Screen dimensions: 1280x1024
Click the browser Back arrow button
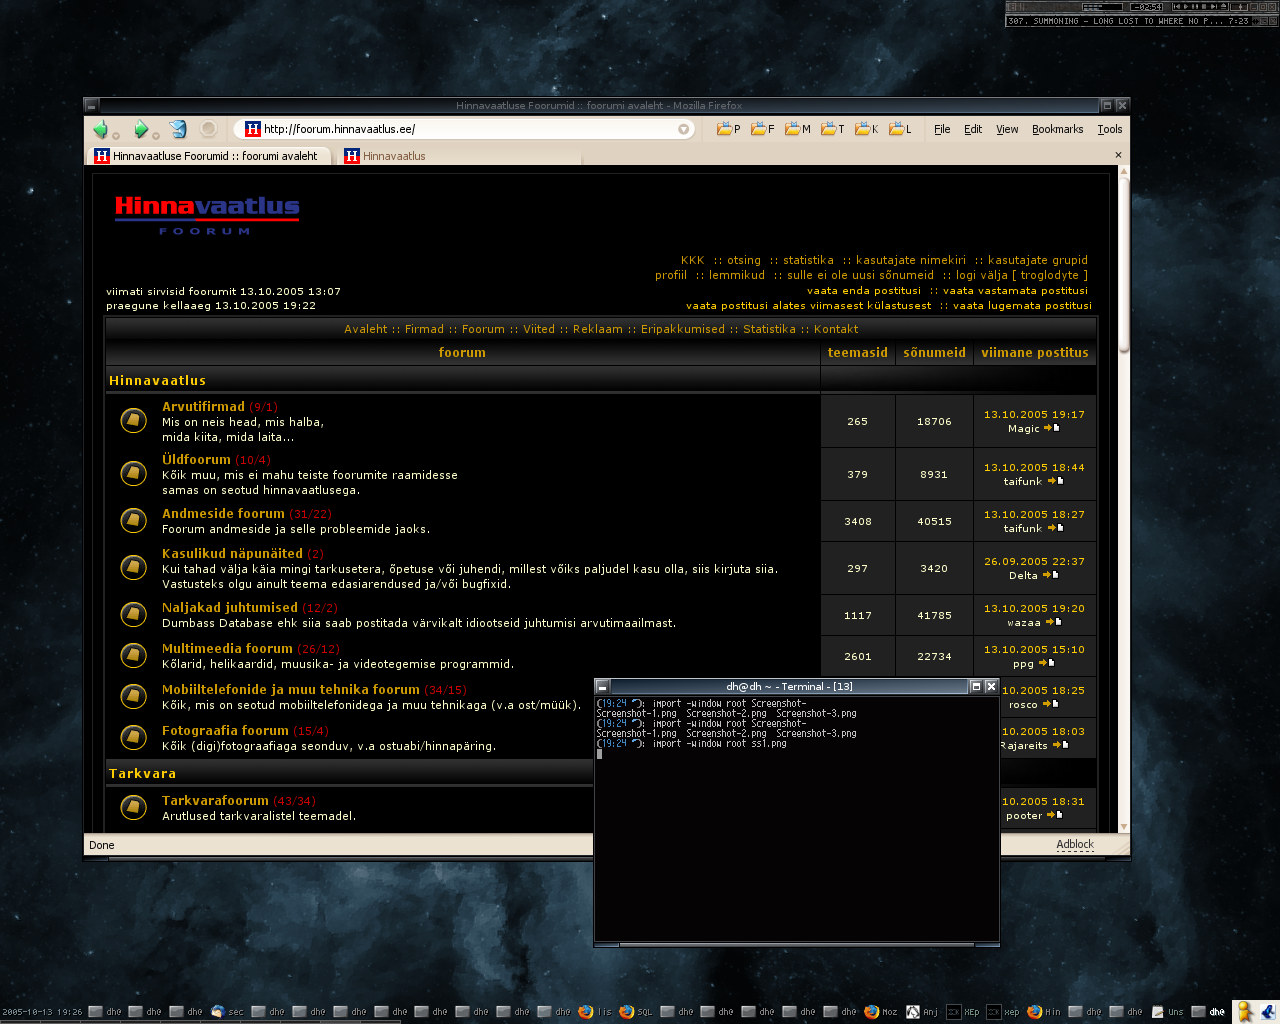(x=100, y=129)
